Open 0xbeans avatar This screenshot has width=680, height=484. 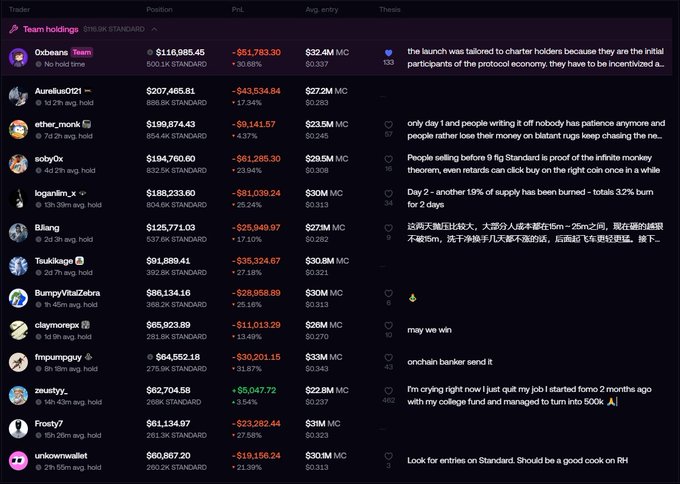[x=18, y=57]
